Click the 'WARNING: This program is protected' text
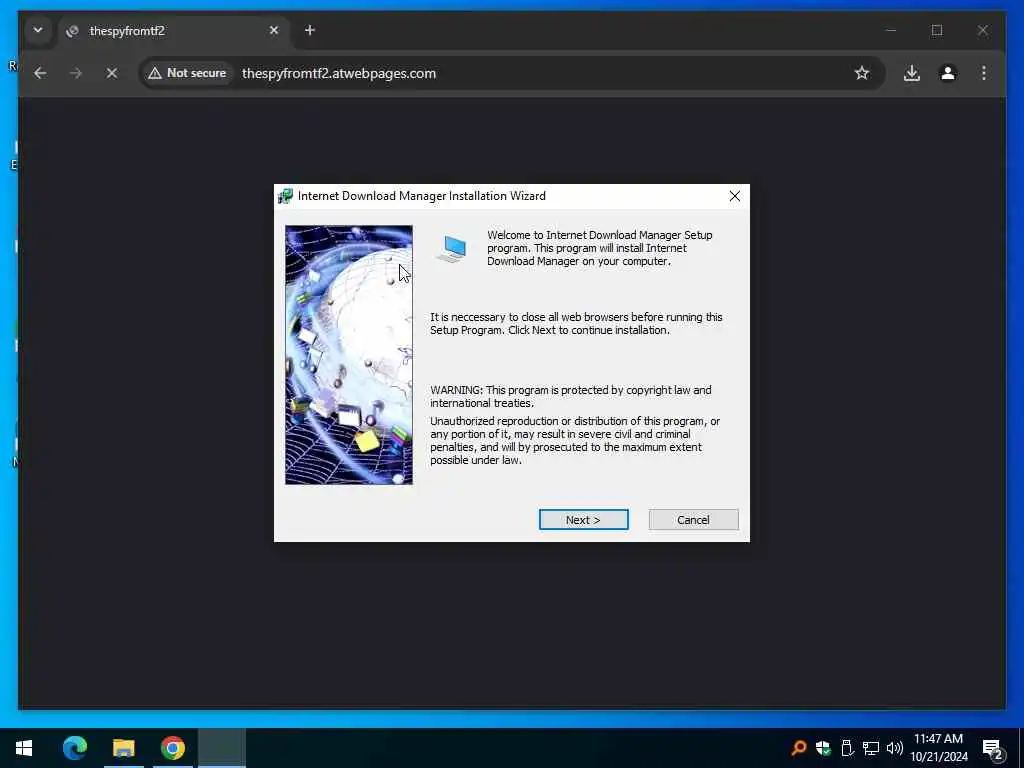Viewport: 1024px width, 768px height. 570,396
